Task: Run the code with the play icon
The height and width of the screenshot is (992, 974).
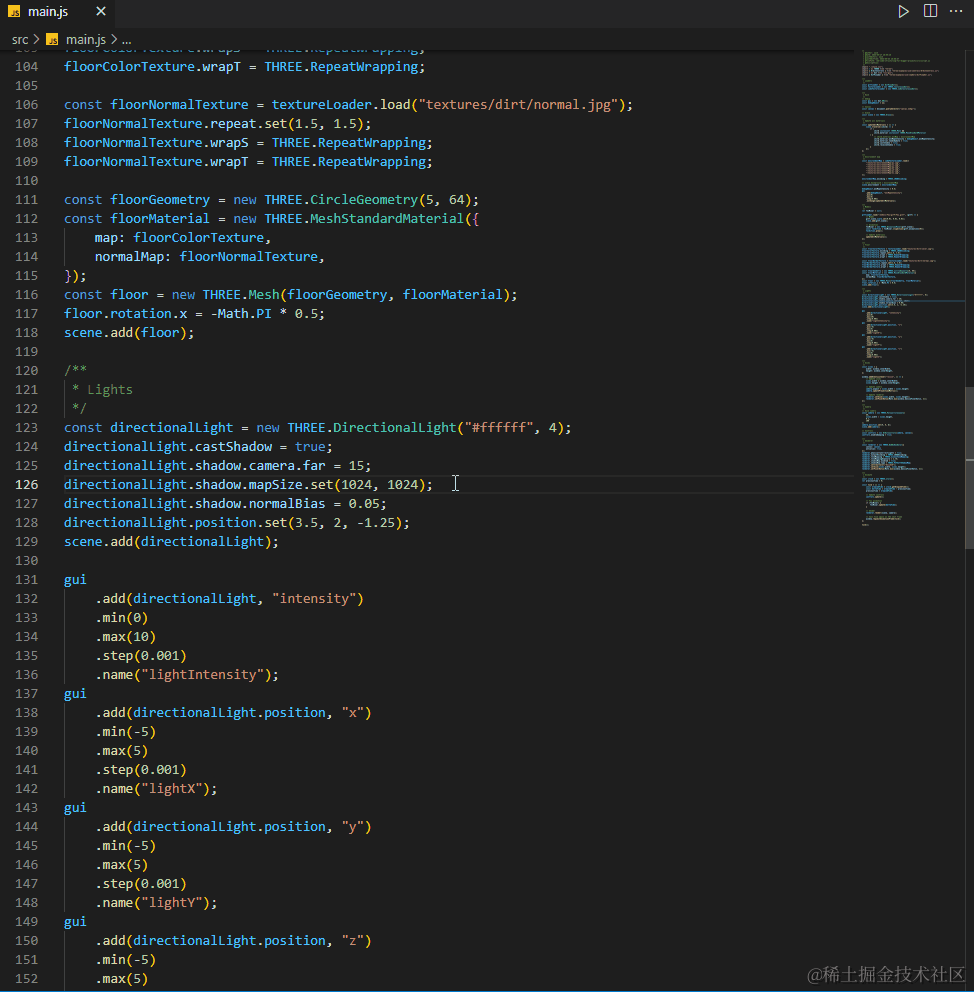Action: (903, 11)
